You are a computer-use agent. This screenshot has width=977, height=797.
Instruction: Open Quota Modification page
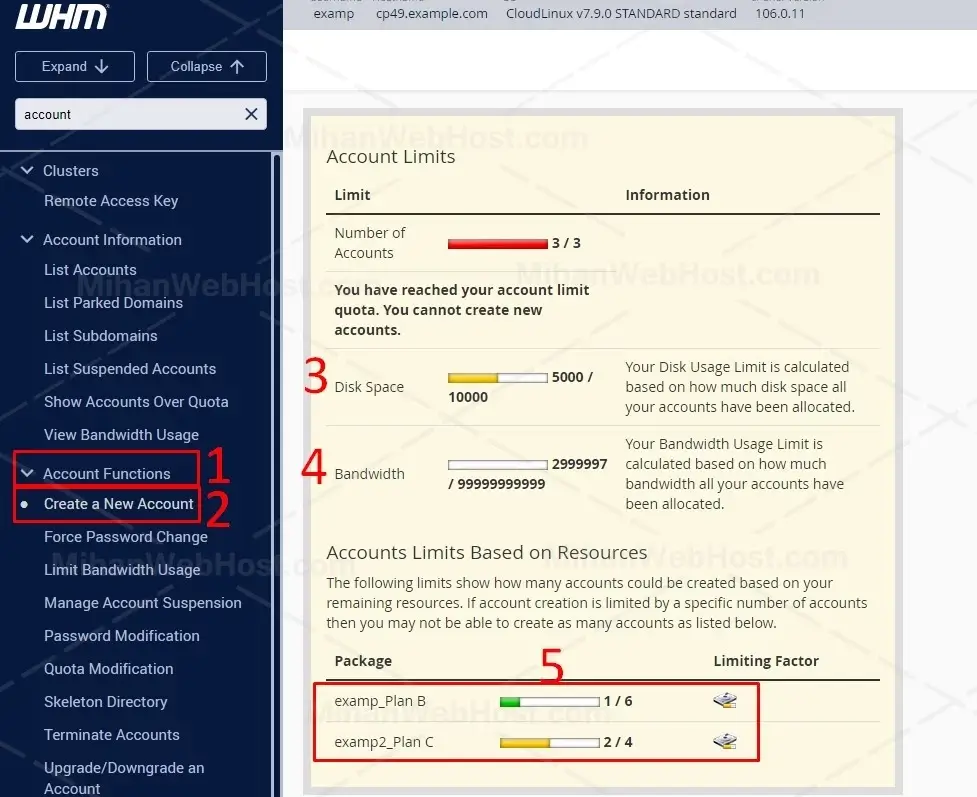pyautogui.click(x=109, y=669)
